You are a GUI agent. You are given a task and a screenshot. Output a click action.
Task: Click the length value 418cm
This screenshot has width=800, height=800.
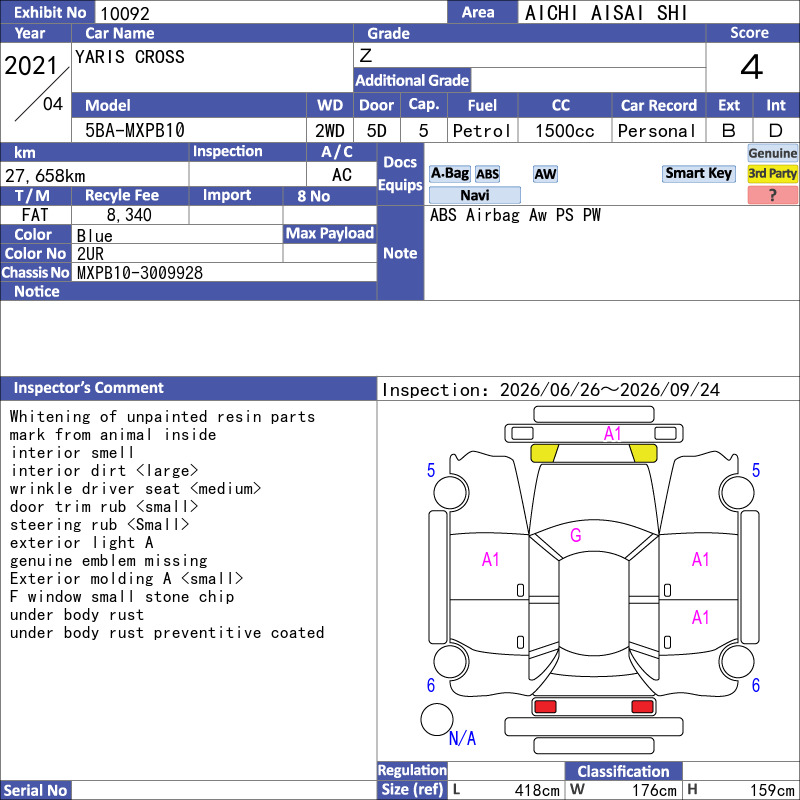(x=537, y=790)
